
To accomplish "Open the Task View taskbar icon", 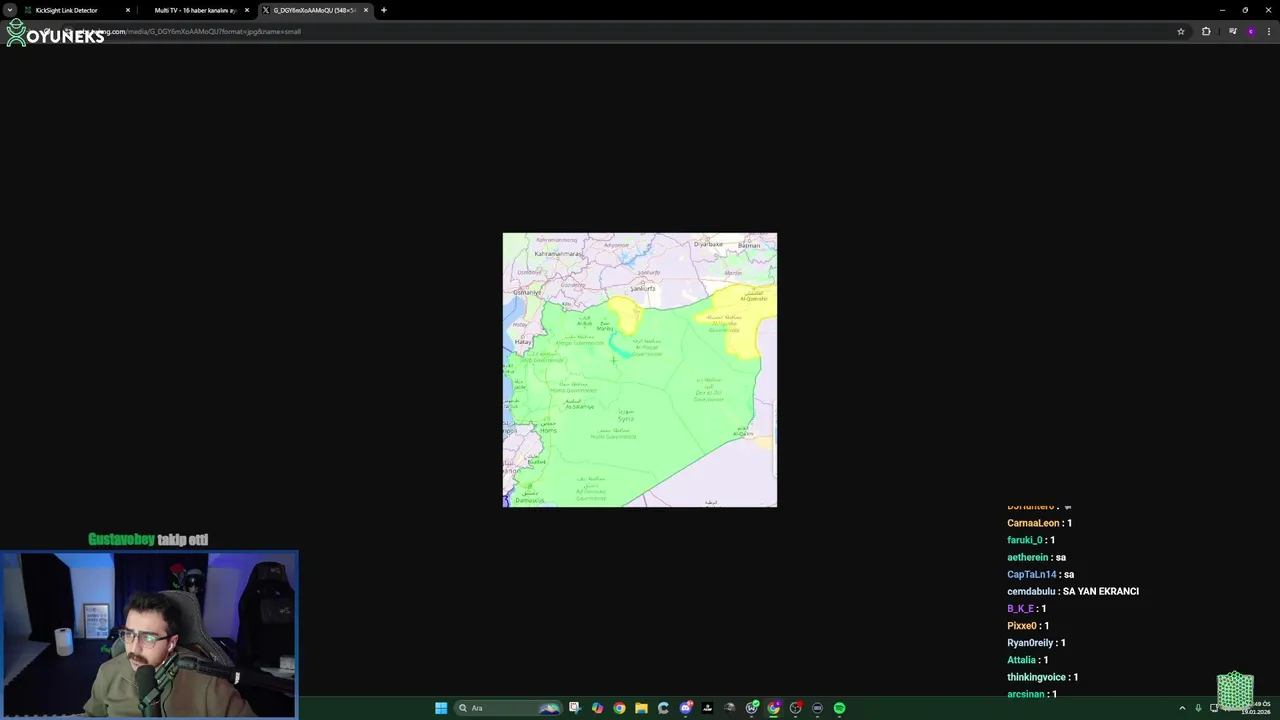I will (x=575, y=708).
